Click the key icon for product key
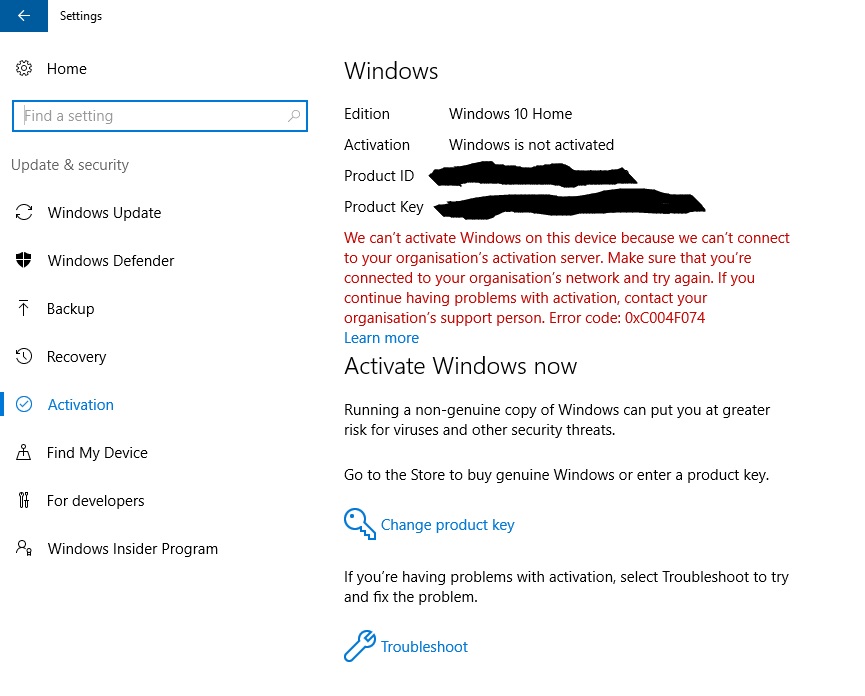The height and width of the screenshot is (696, 865). pyautogui.click(x=360, y=524)
